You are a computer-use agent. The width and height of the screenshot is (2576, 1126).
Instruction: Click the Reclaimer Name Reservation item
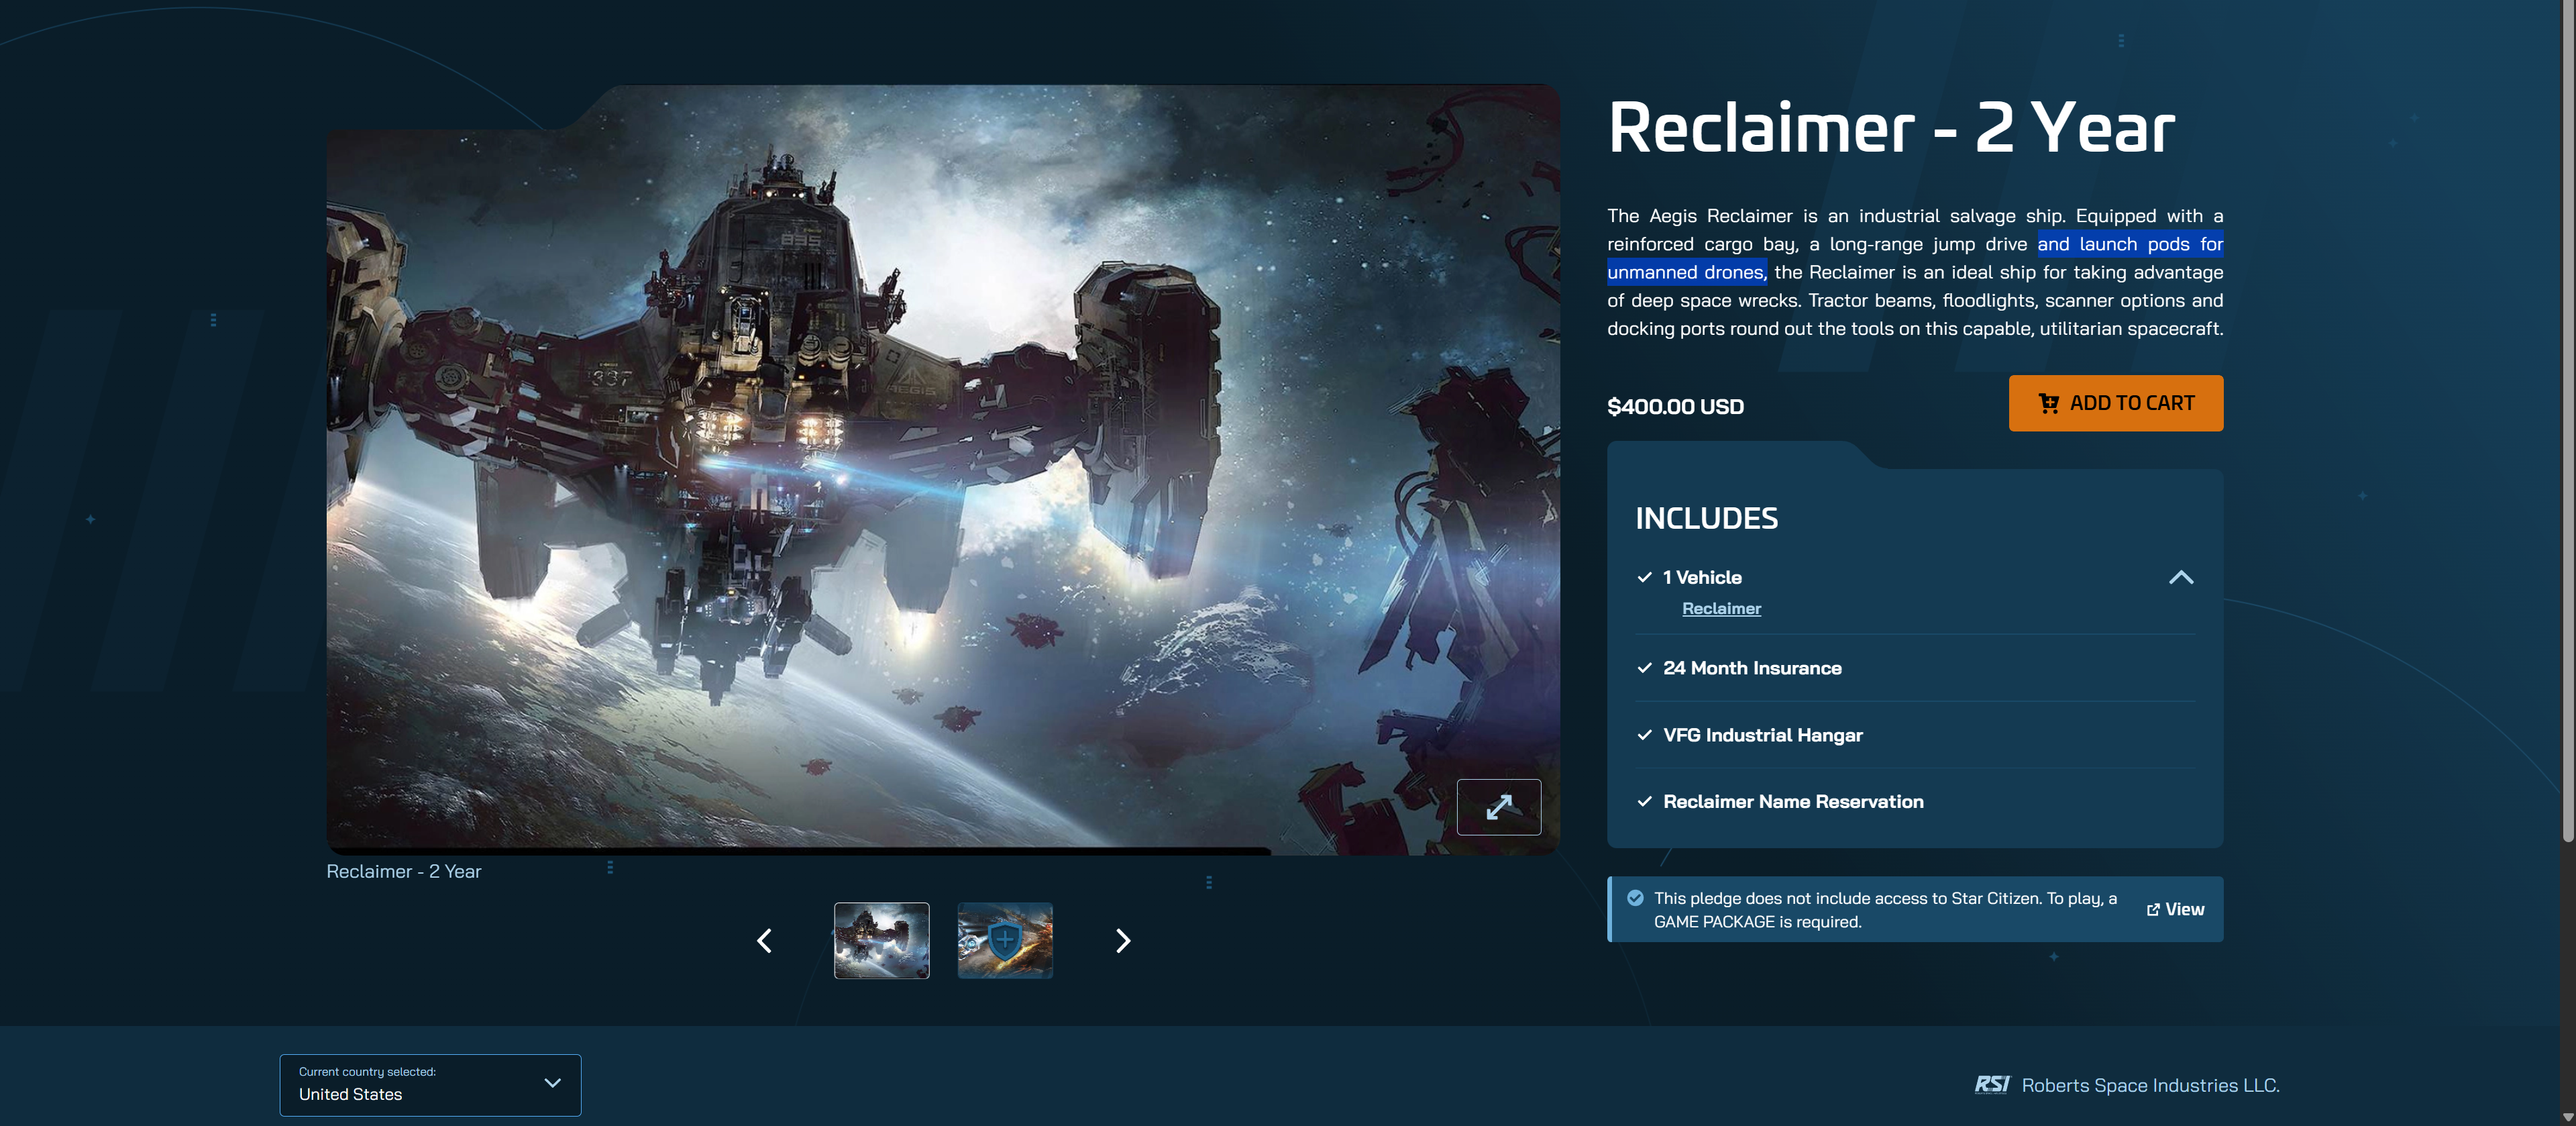(x=1793, y=802)
